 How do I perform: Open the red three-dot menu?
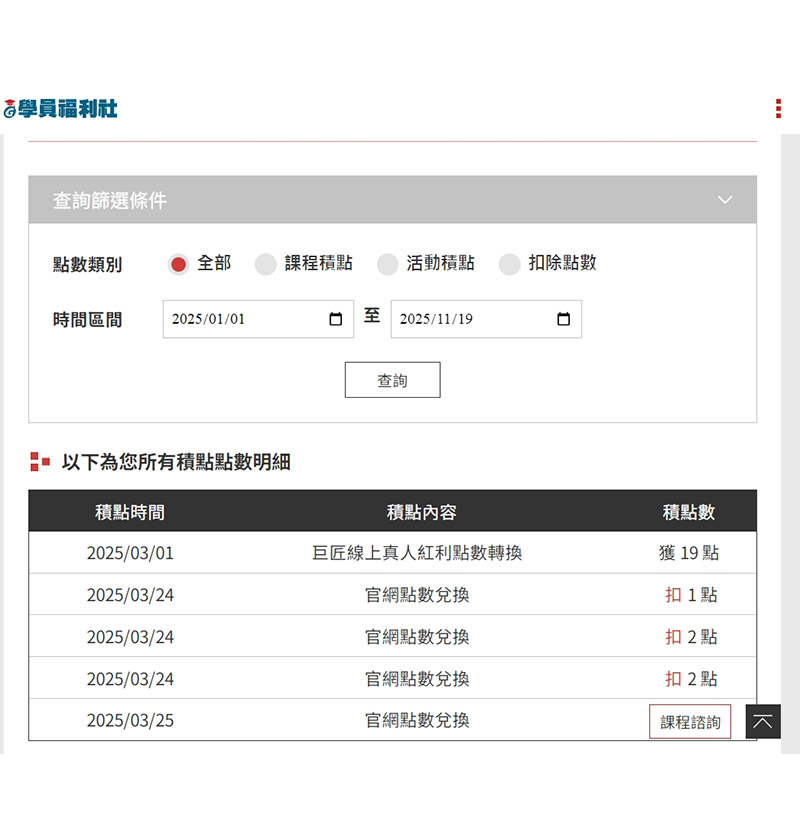(x=778, y=109)
